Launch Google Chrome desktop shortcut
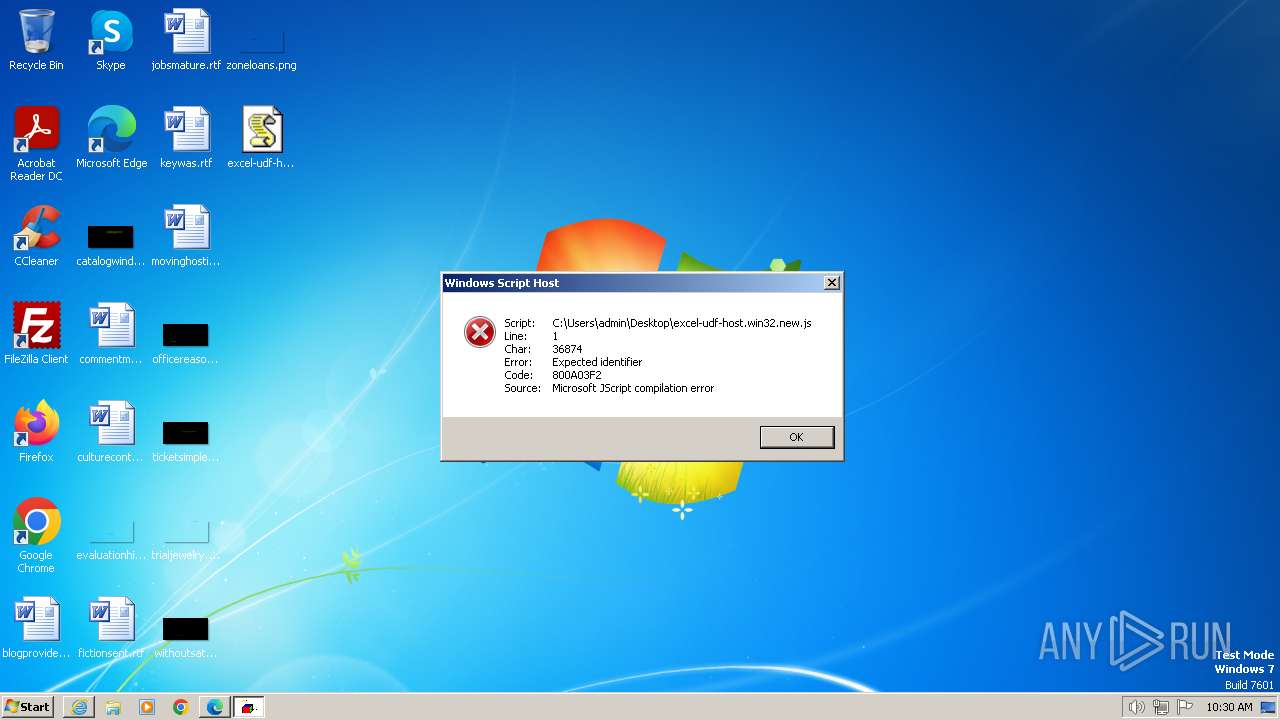Viewport: 1280px width, 720px height. [36, 536]
